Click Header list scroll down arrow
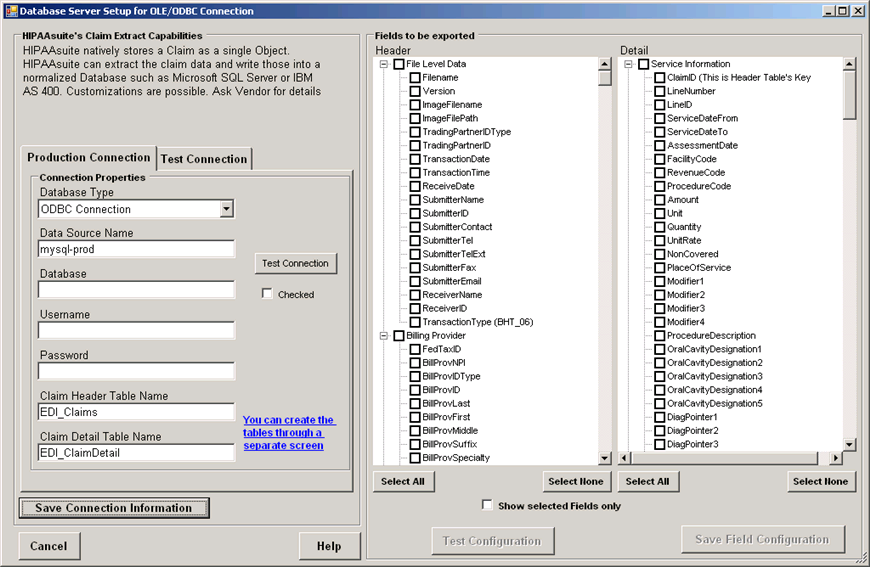 [x=605, y=458]
